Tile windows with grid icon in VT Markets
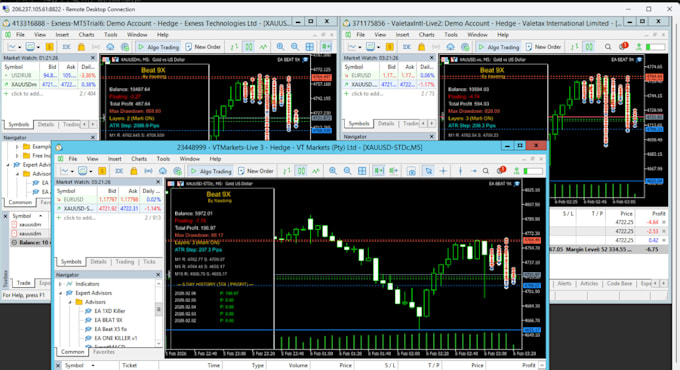Image resolution: width=680 pixels, height=370 pixels. pyautogui.click(x=362, y=171)
